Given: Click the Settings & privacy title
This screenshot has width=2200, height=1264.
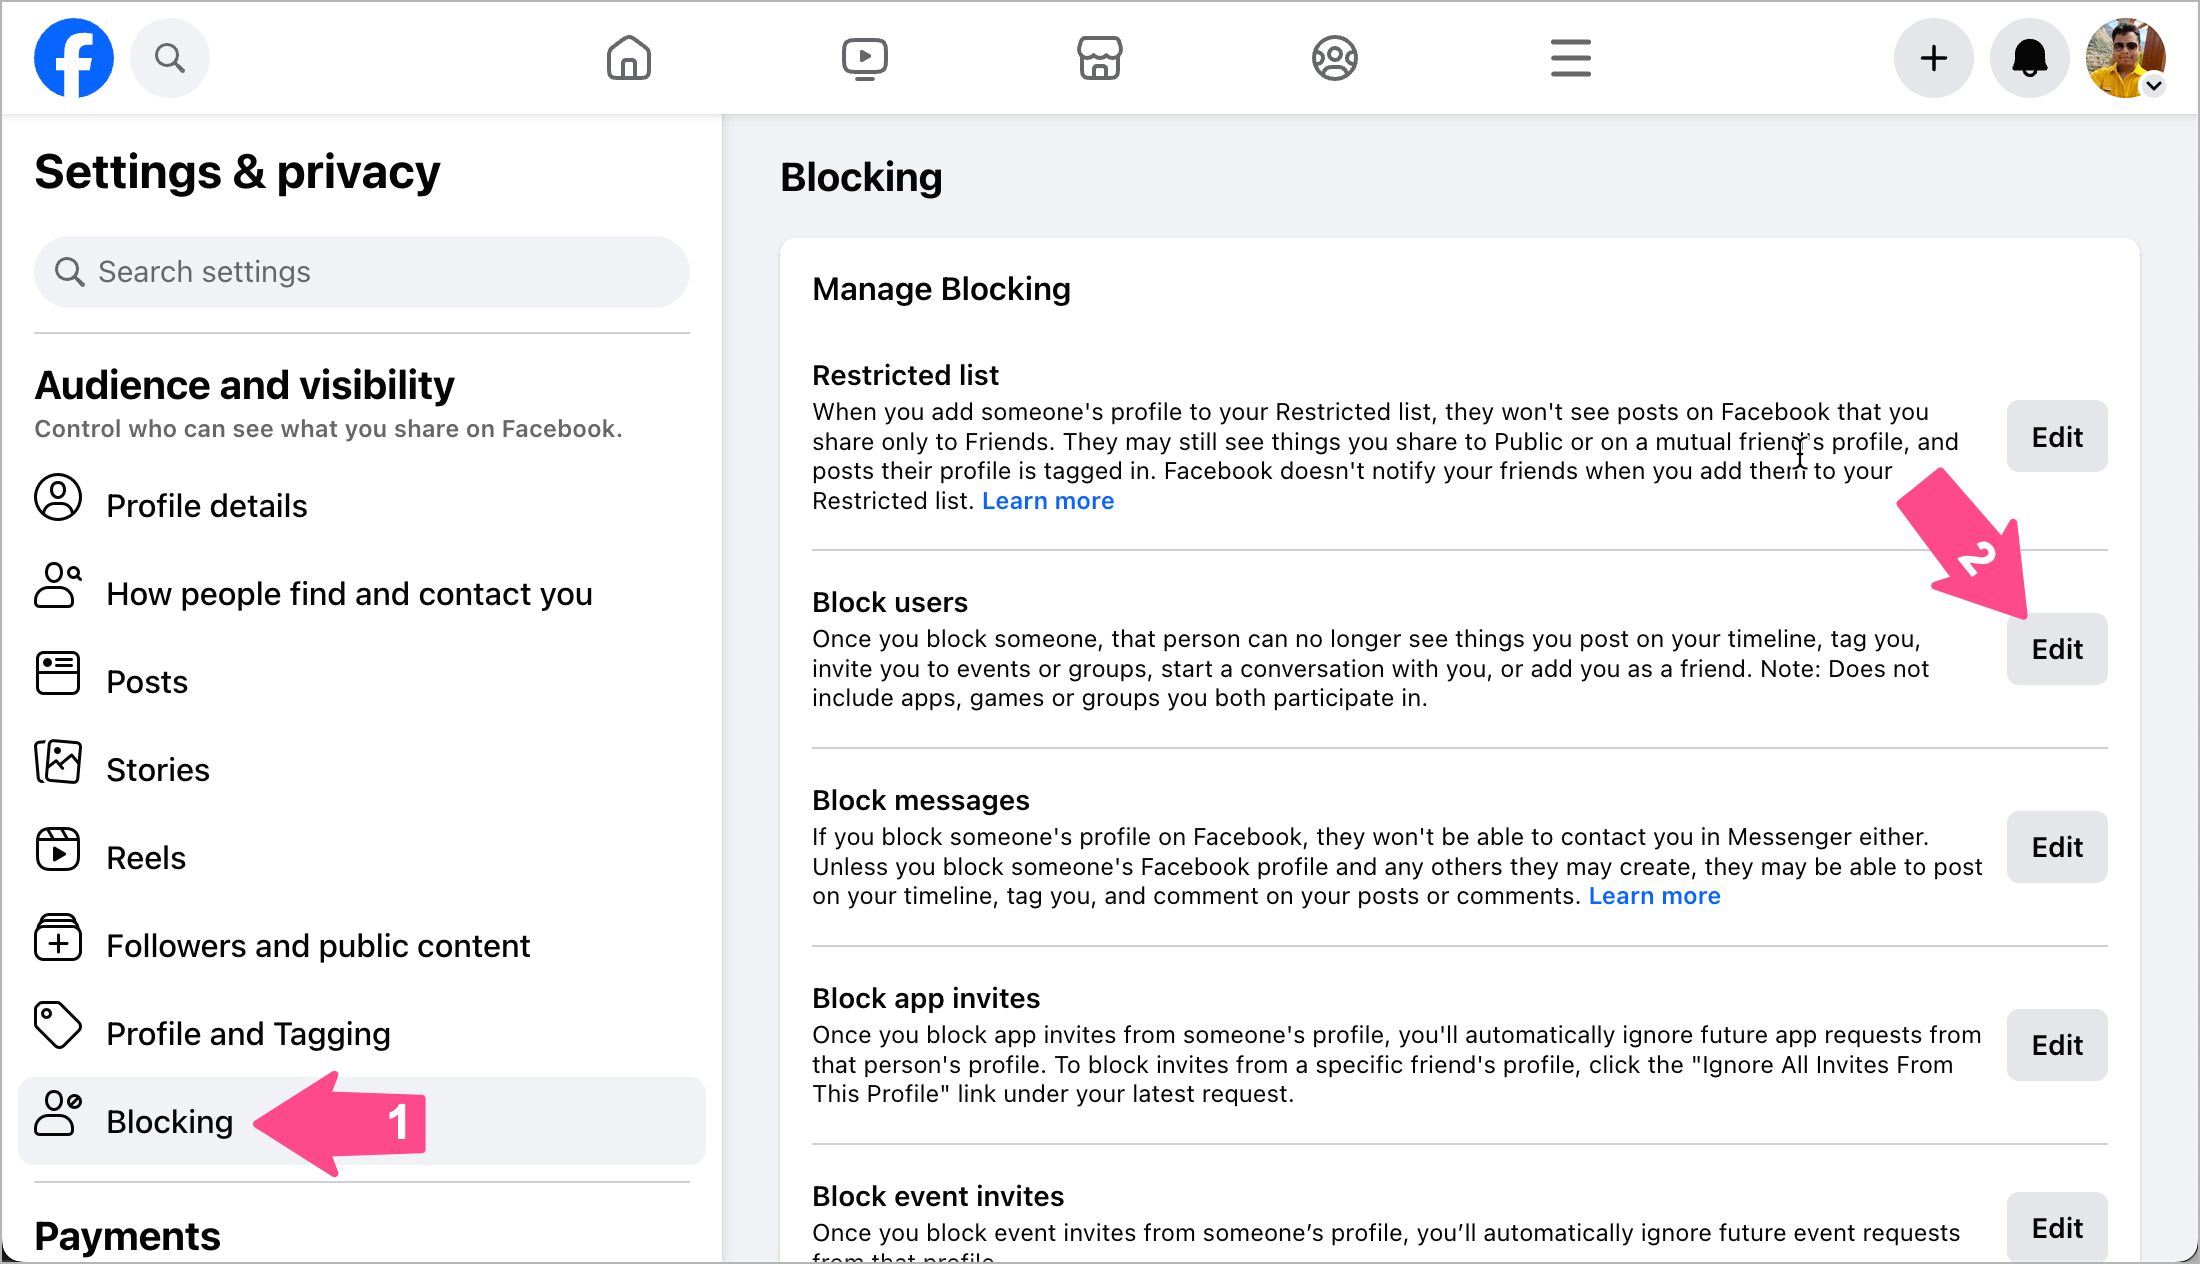Looking at the screenshot, I should [237, 172].
